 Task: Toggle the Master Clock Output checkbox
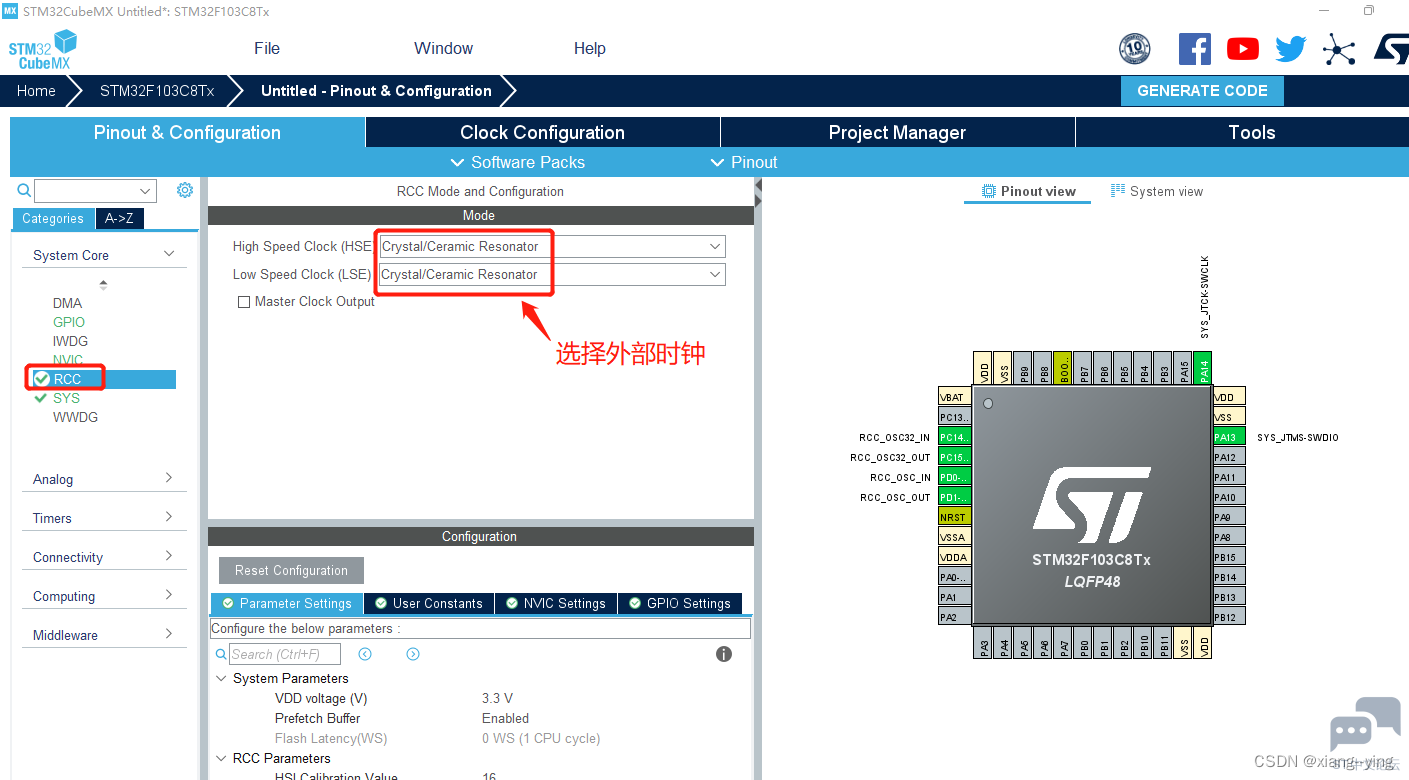243,302
